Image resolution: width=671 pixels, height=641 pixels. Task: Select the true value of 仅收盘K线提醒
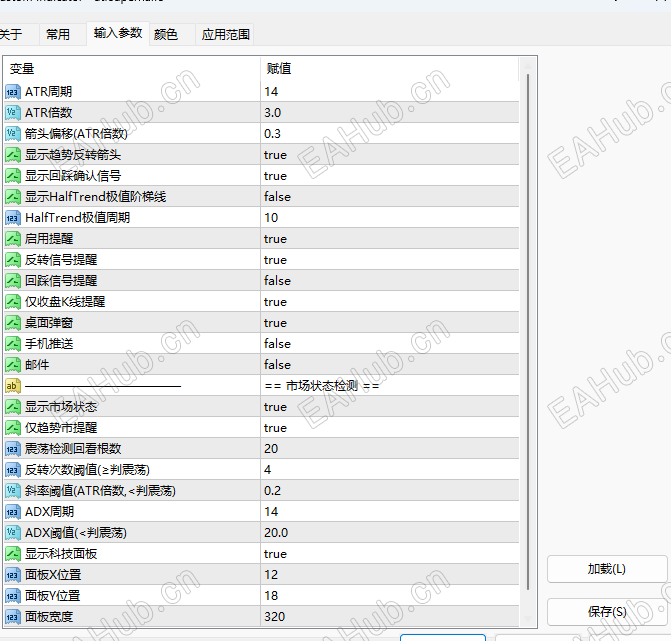(x=389, y=302)
